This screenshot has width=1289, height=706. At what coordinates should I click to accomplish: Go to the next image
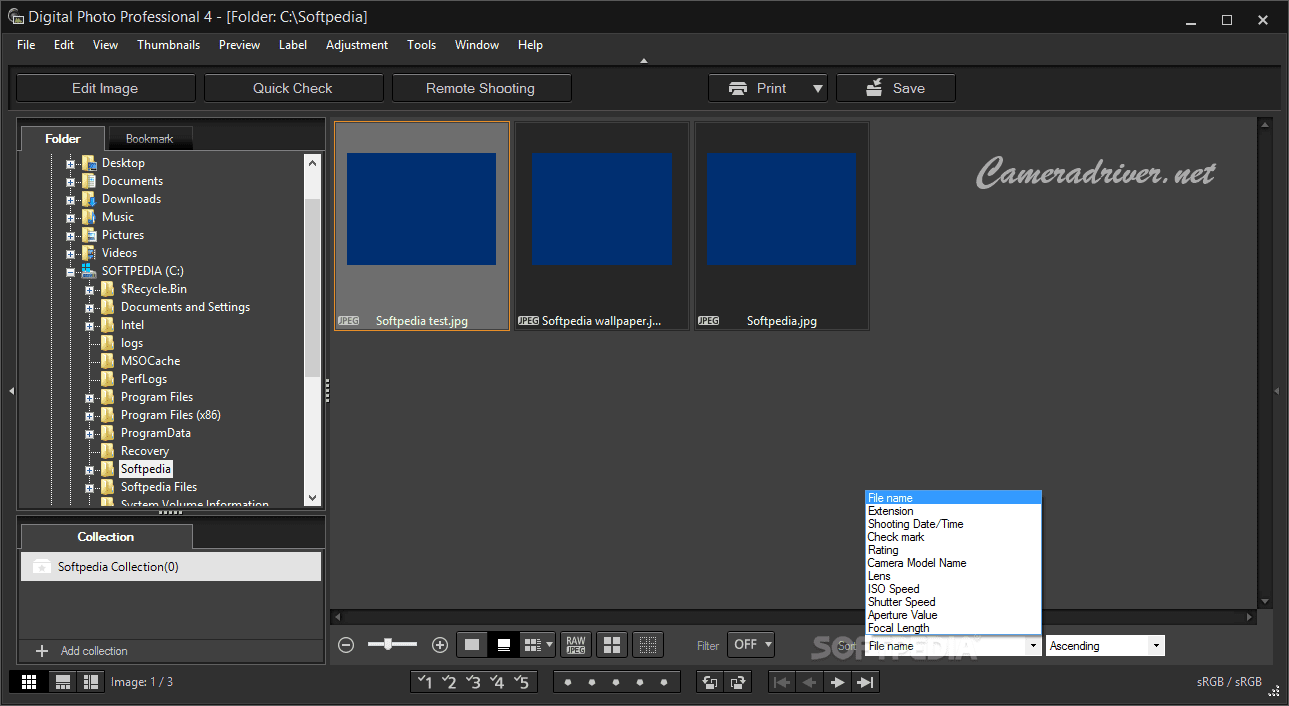click(838, 682)
